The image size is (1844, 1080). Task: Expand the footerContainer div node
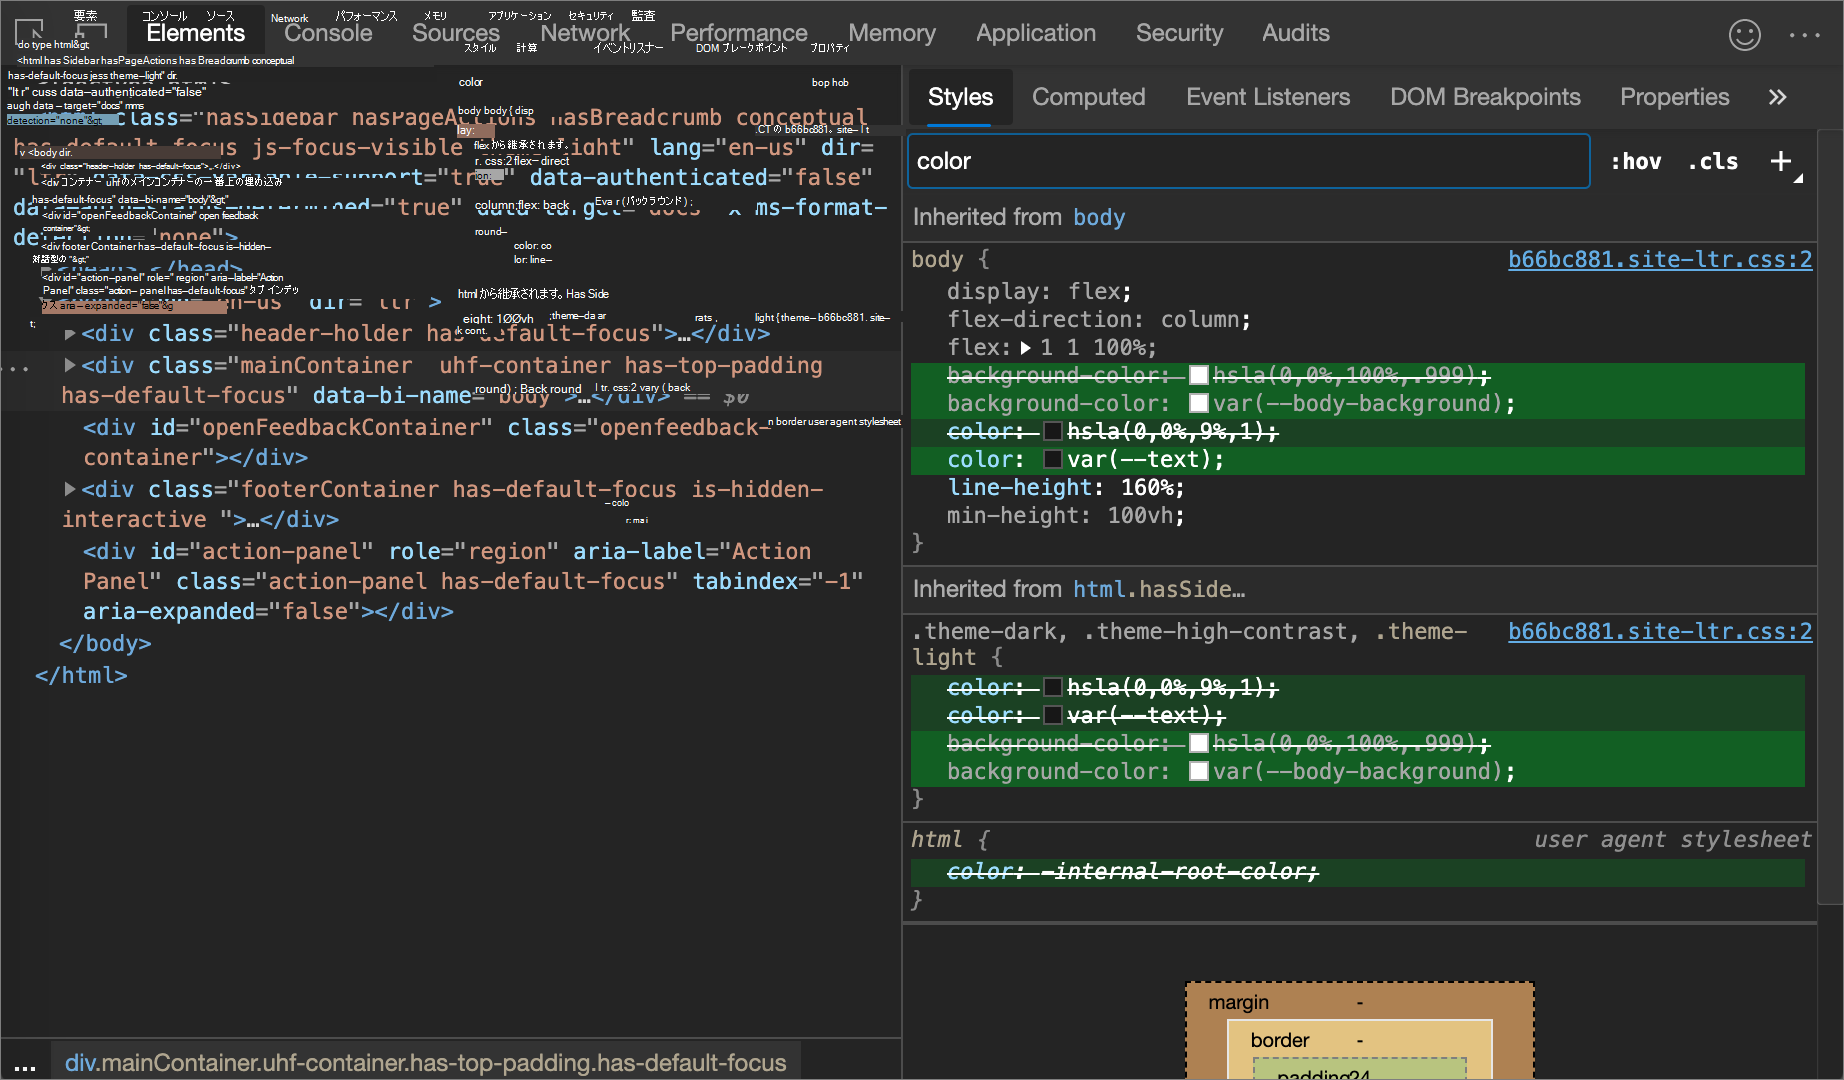coord(70,489)
